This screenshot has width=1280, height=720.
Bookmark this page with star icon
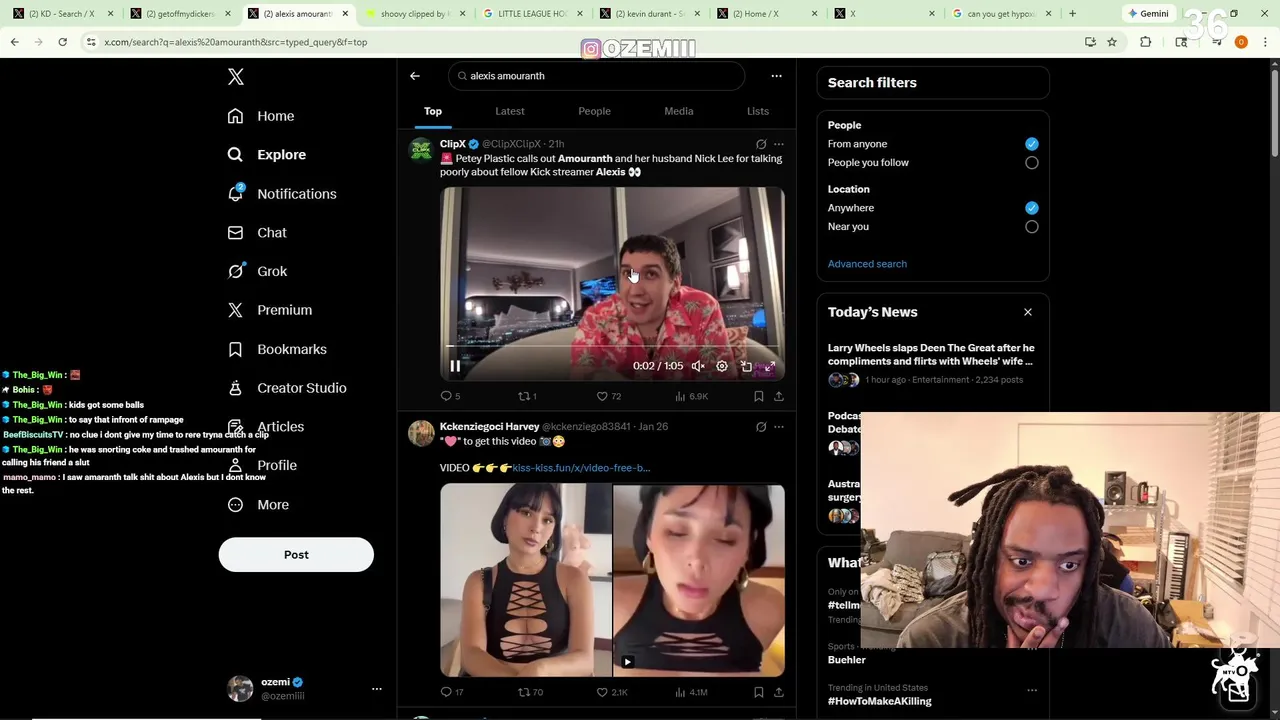[x=1112, y=42]
